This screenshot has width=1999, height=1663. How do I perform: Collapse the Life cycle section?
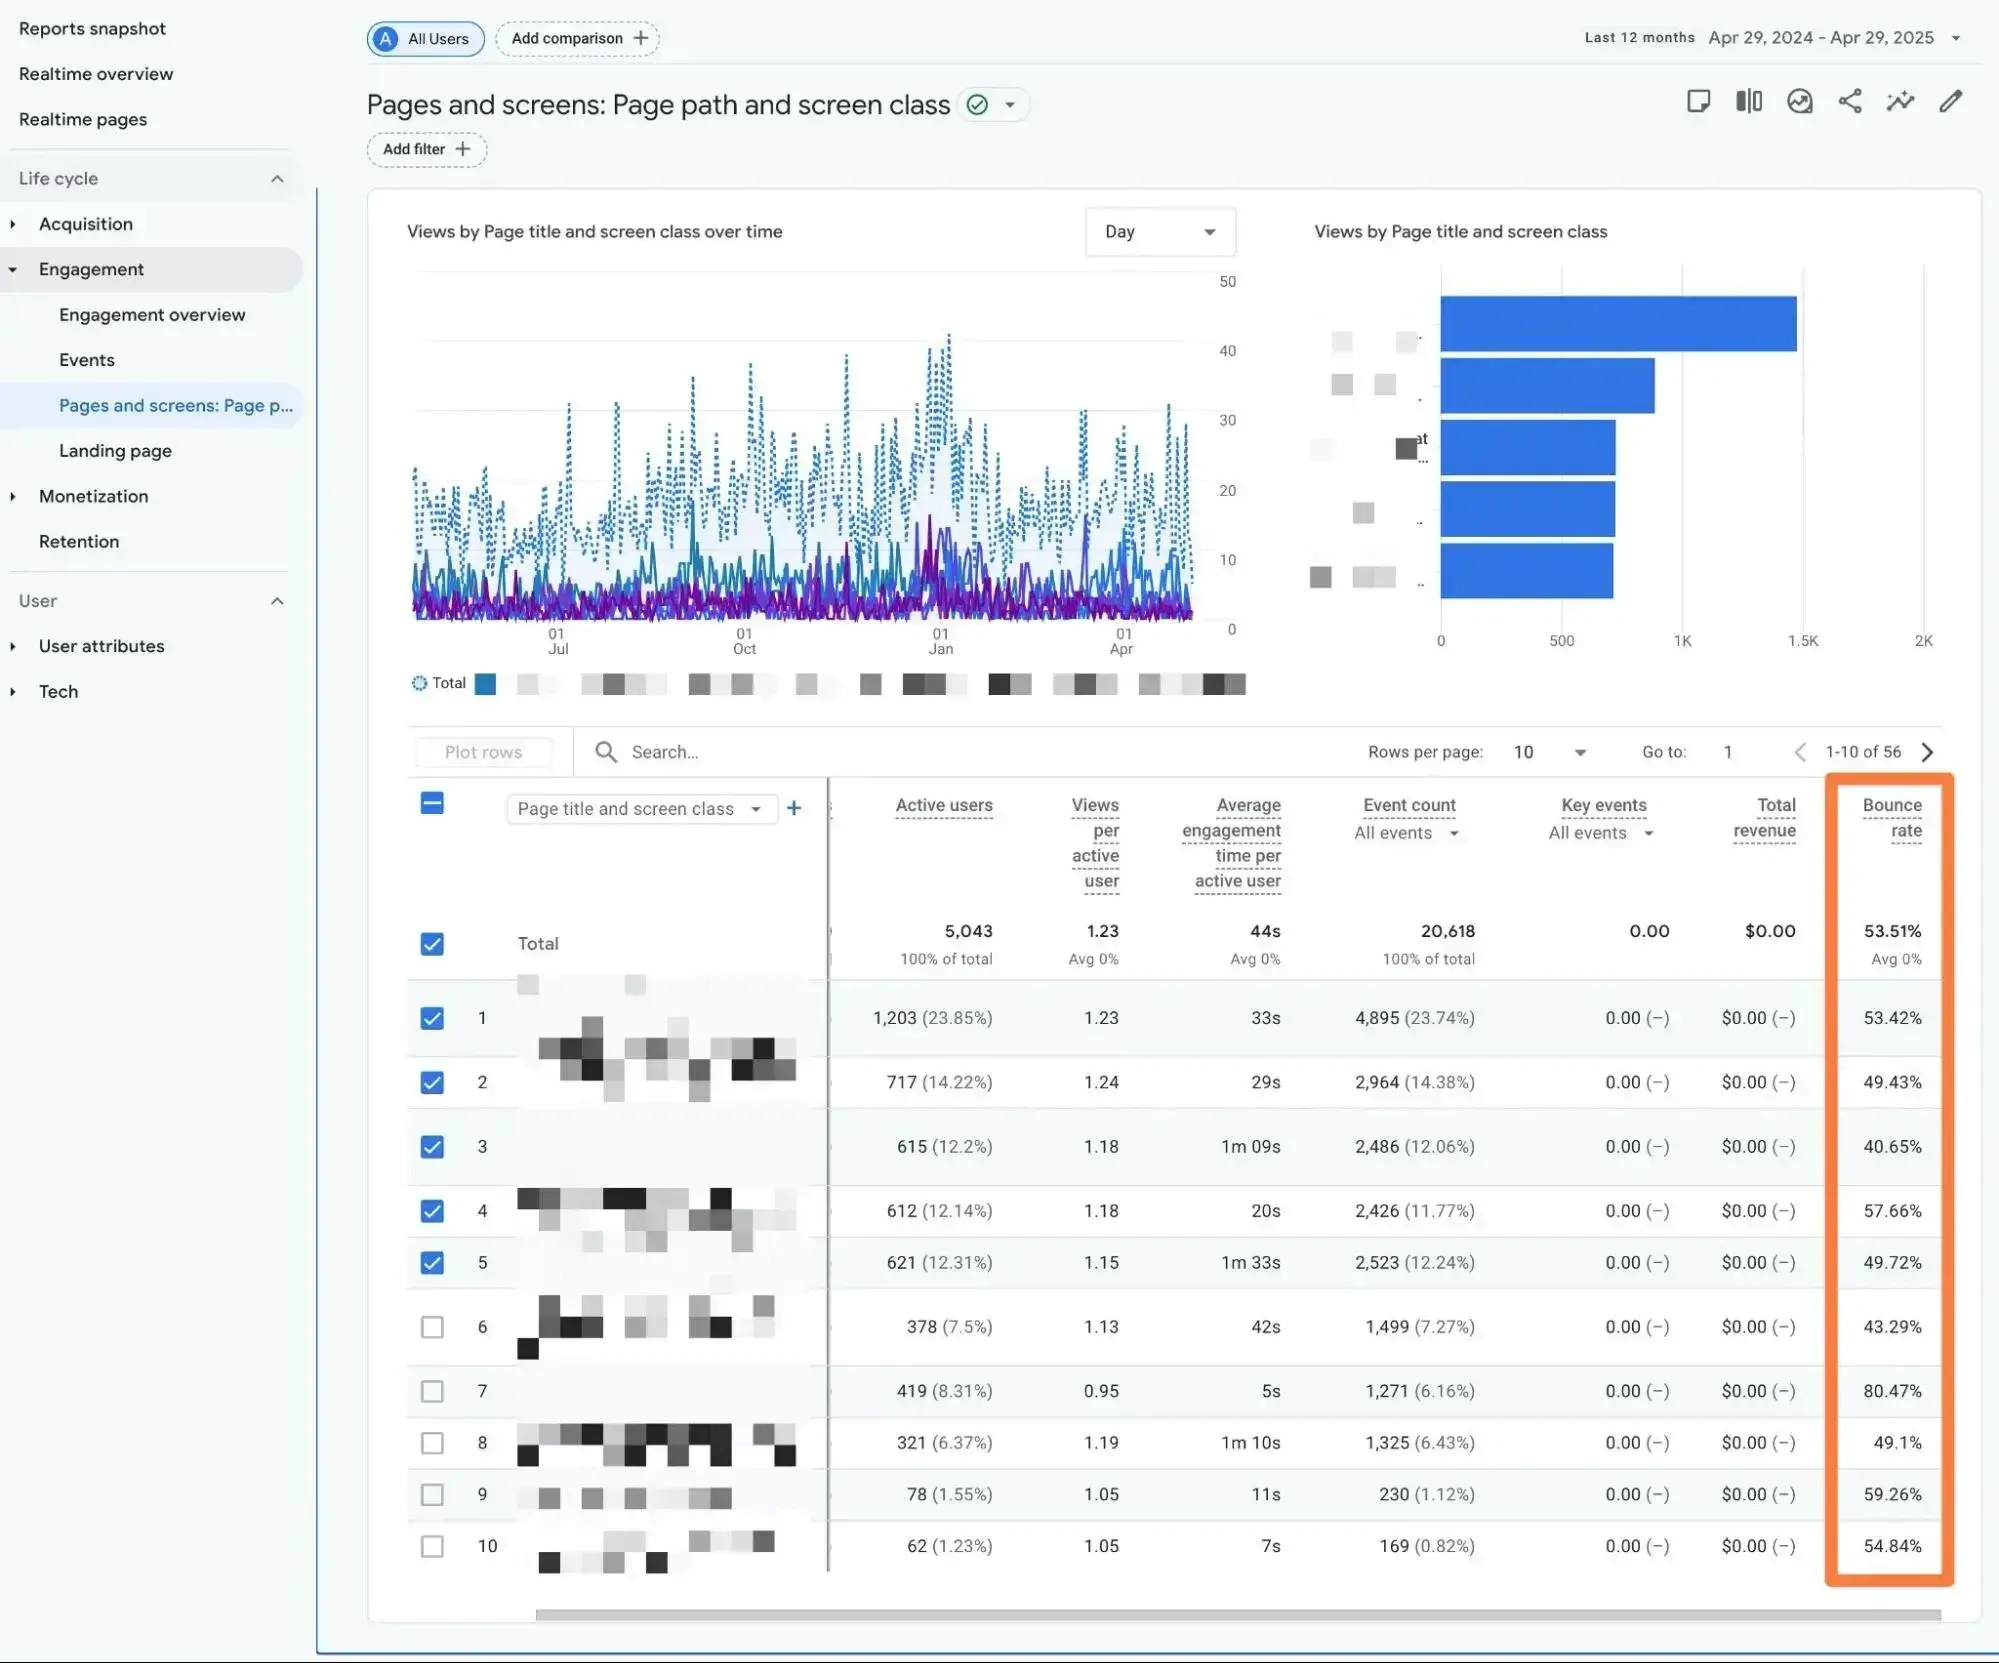277,179
